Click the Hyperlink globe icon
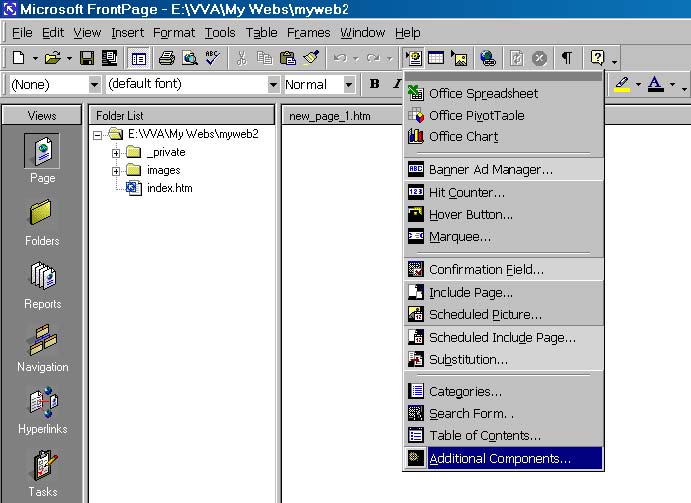 (x=488, y=58)
